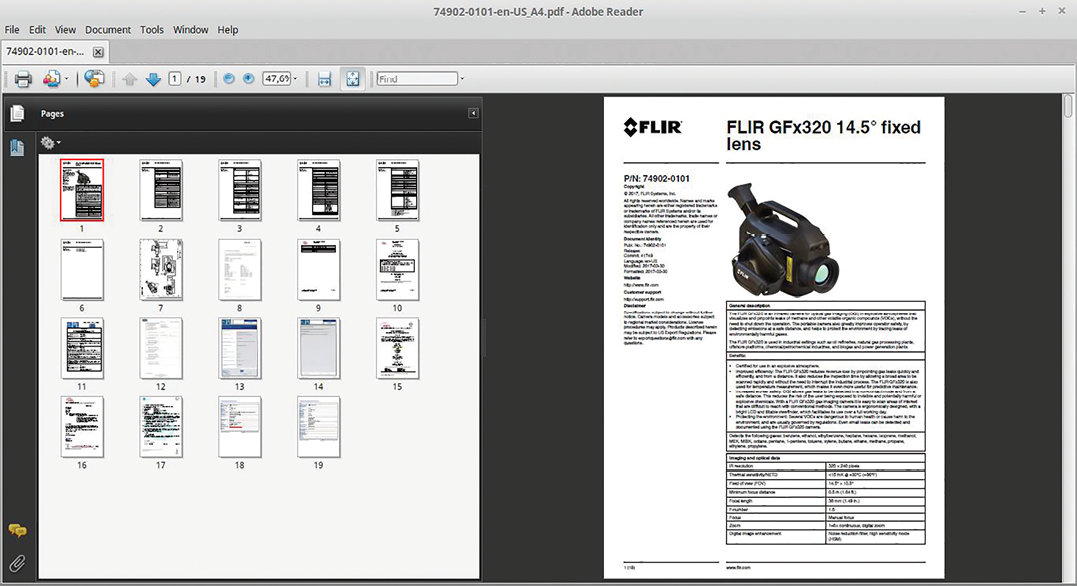The height and width of the screenshot is (586, 1077).
Task: Click the Print icon in the toolbar
Action: click(x=23, y=79)
